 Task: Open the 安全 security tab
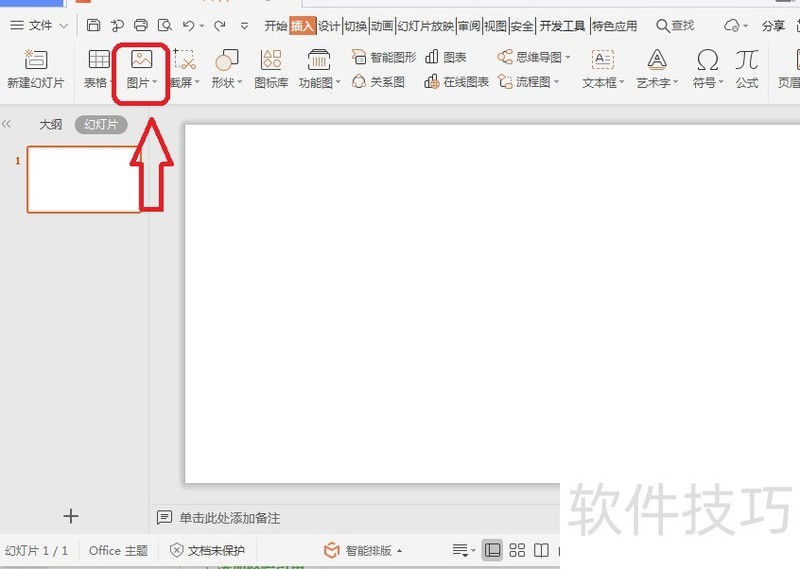[522, 26]
